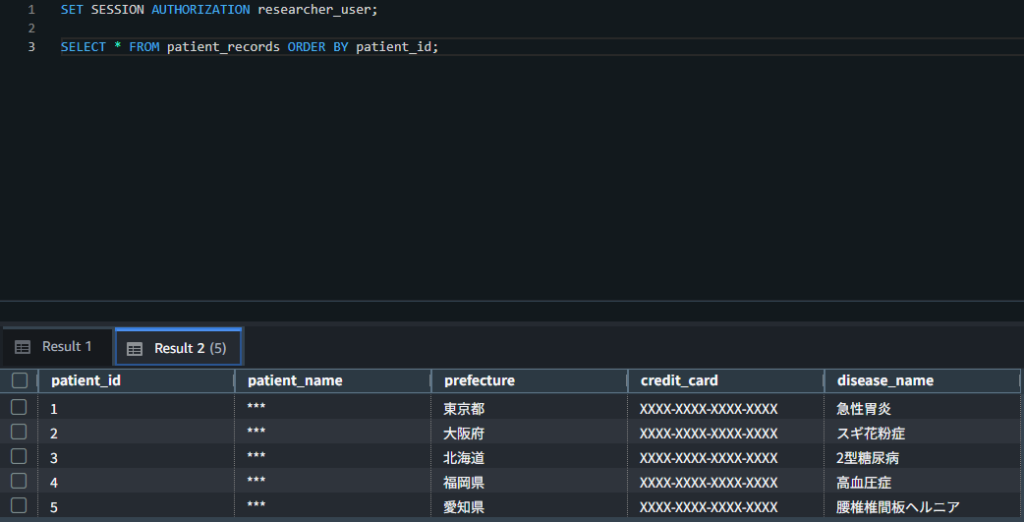Sort by the patient_id column header

136,380
